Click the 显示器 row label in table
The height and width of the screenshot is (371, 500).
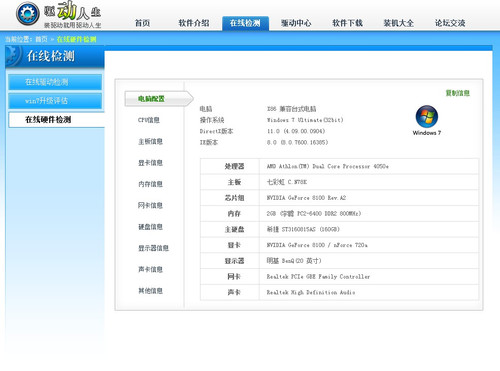click(x=234, y=261)
